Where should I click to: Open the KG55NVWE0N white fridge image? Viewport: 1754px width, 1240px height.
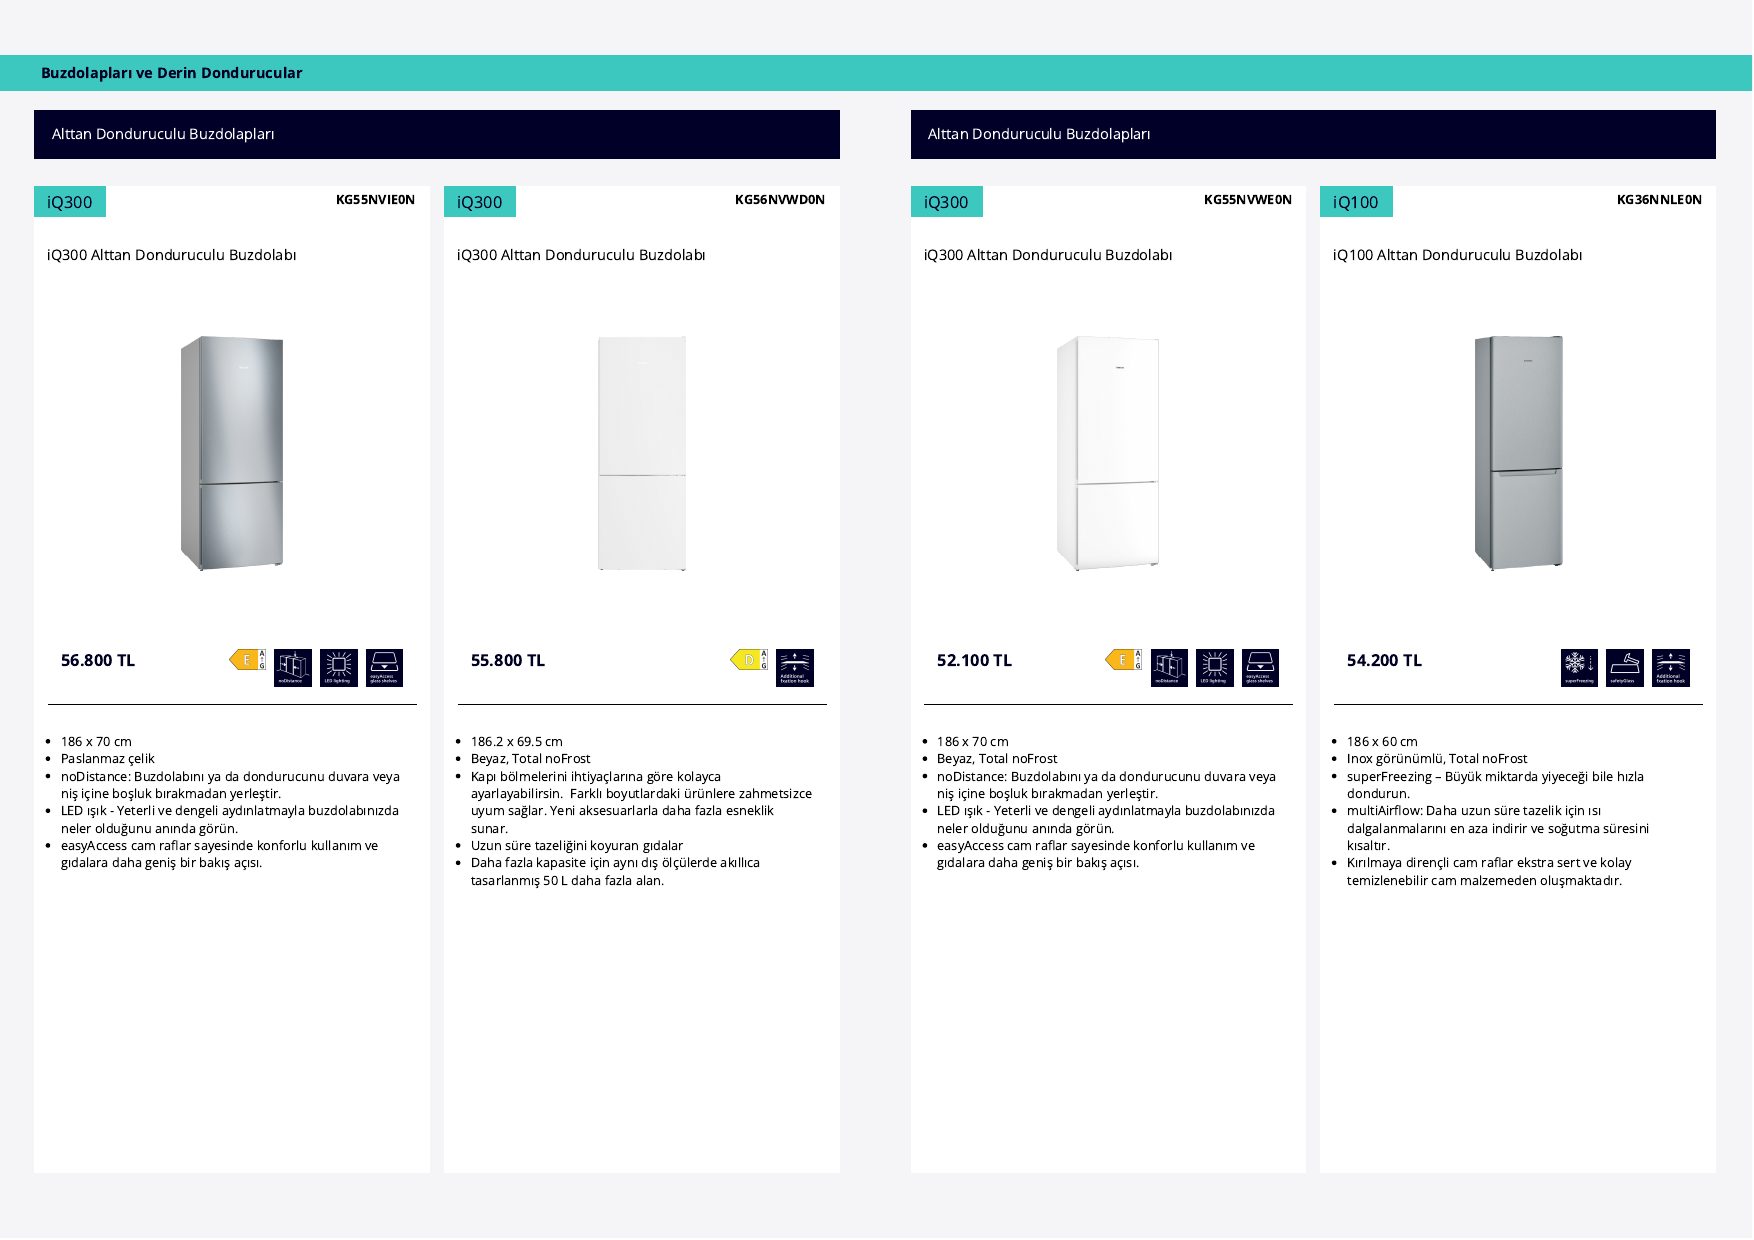(x=1108, y=453)
